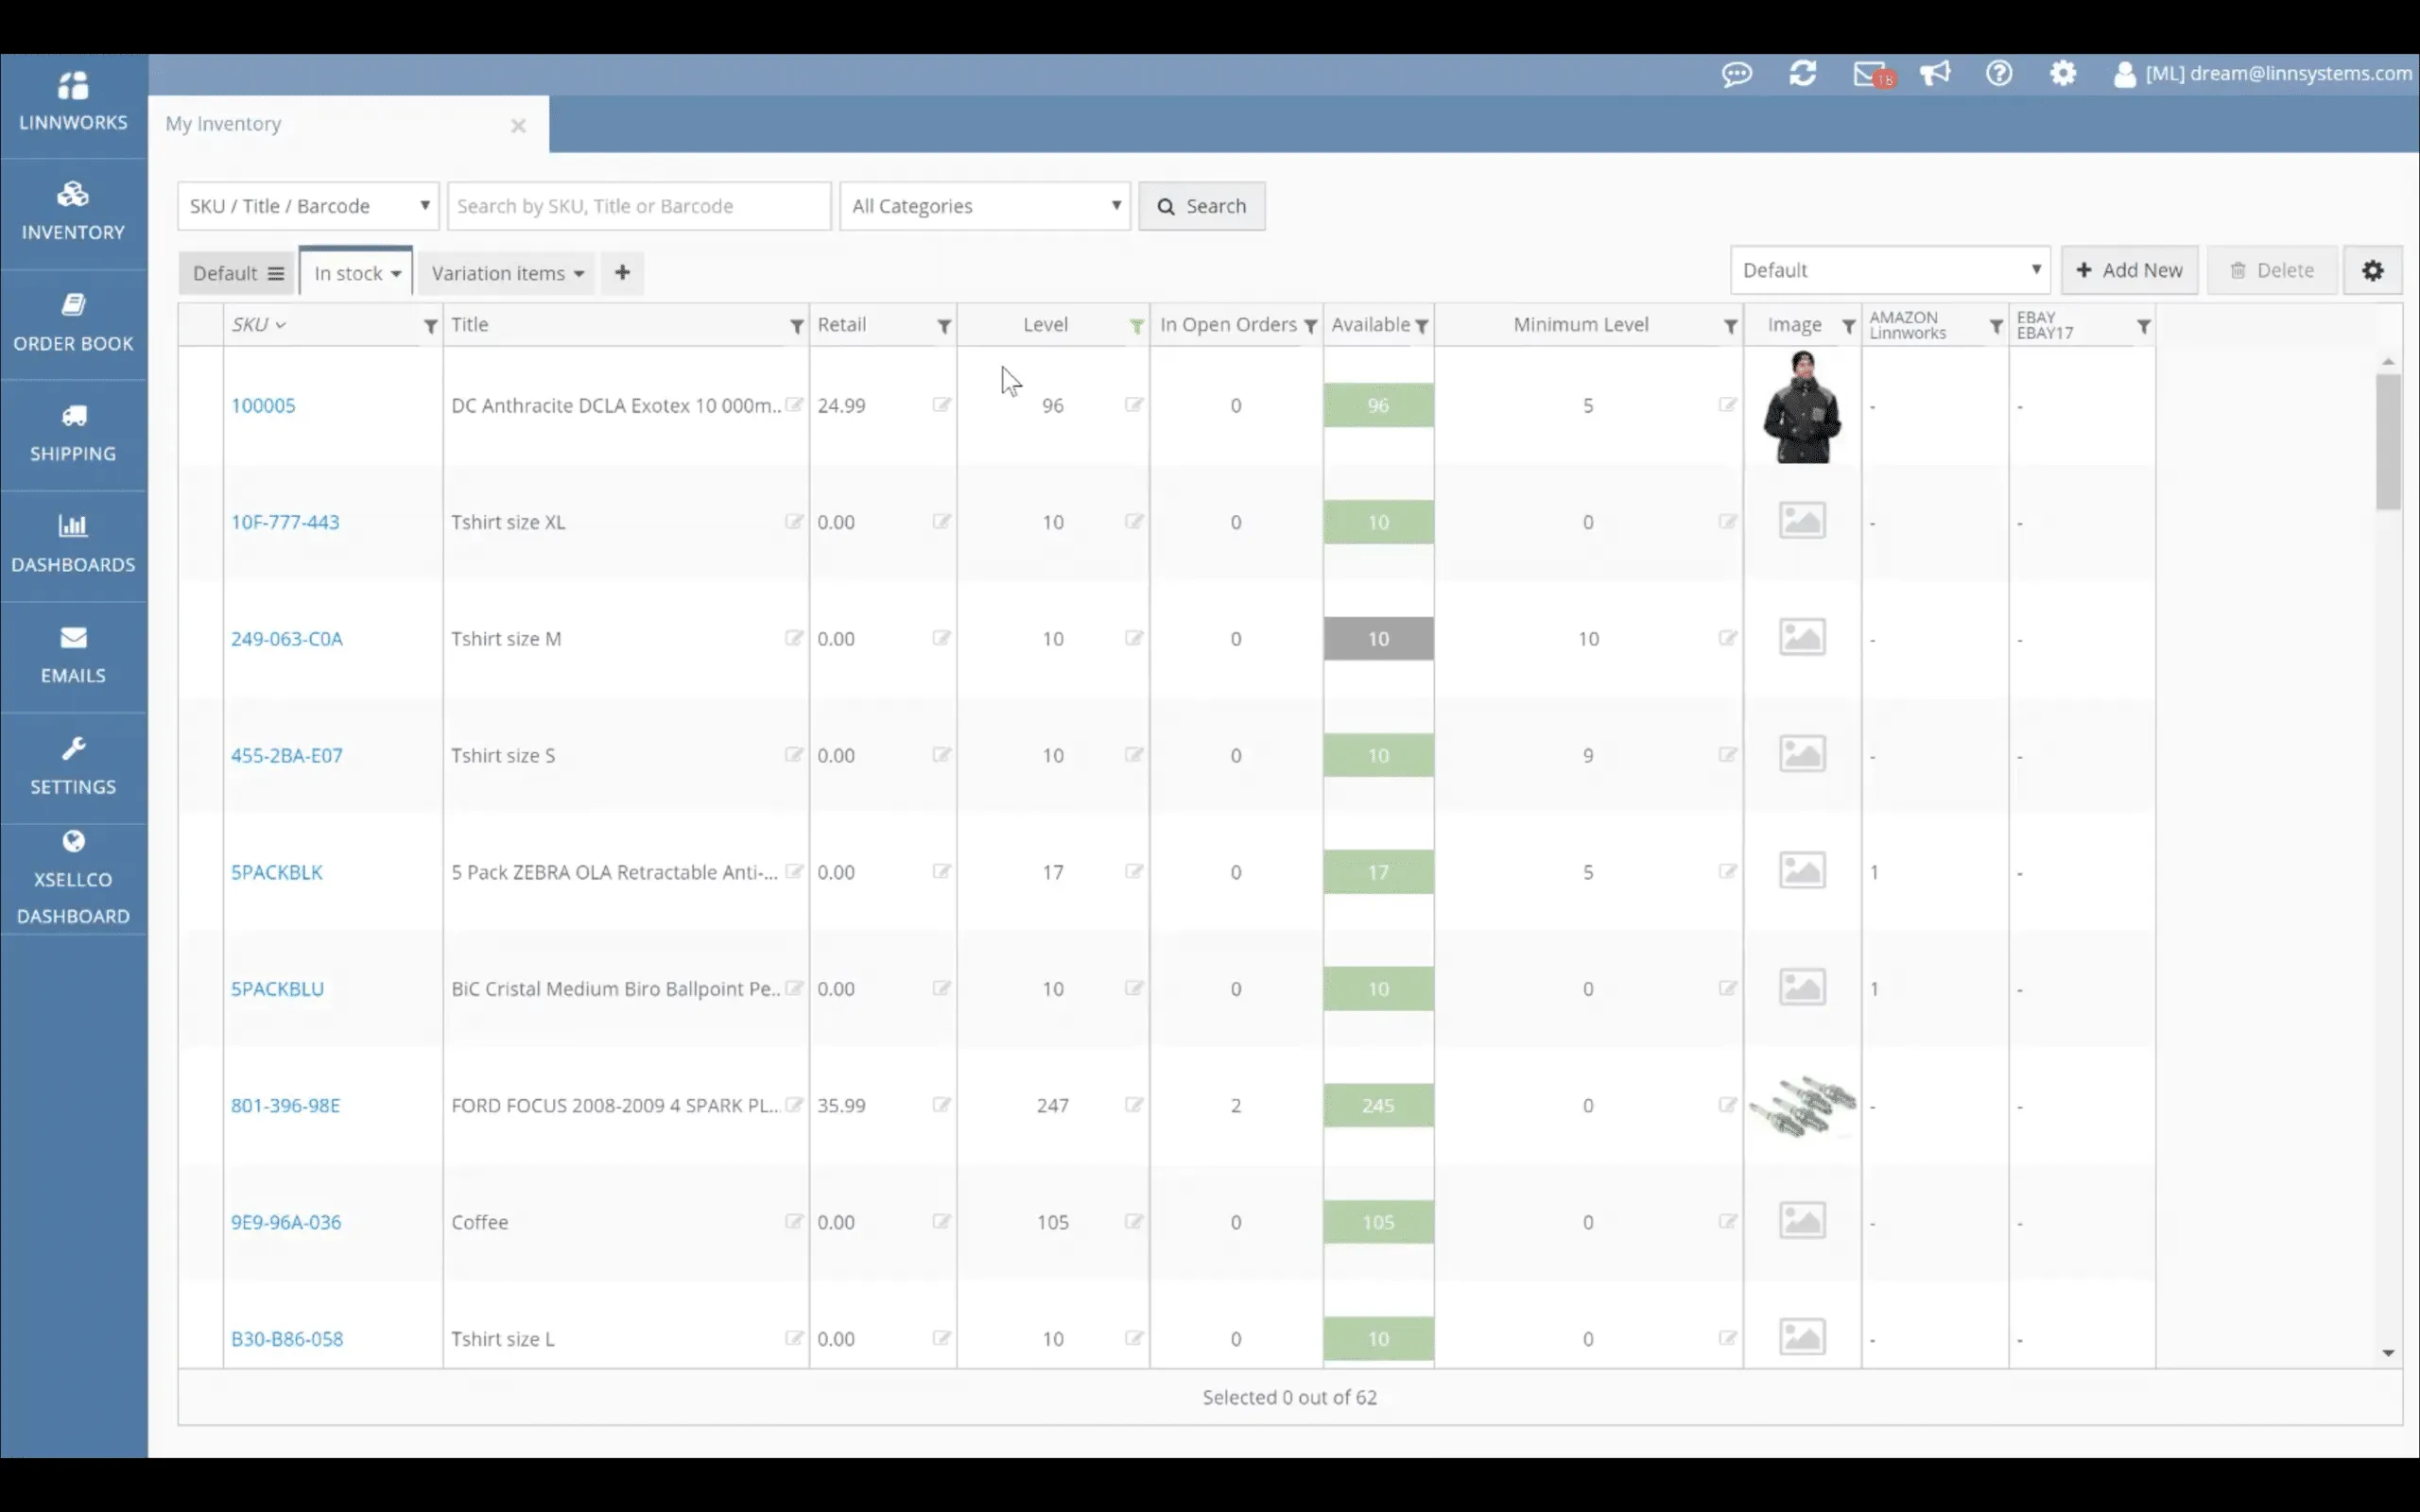The image size is (2420, 1512).
Task: Toggle the Minimum Level column filter
Action: pyautogui.click(x=1730, y=327)
